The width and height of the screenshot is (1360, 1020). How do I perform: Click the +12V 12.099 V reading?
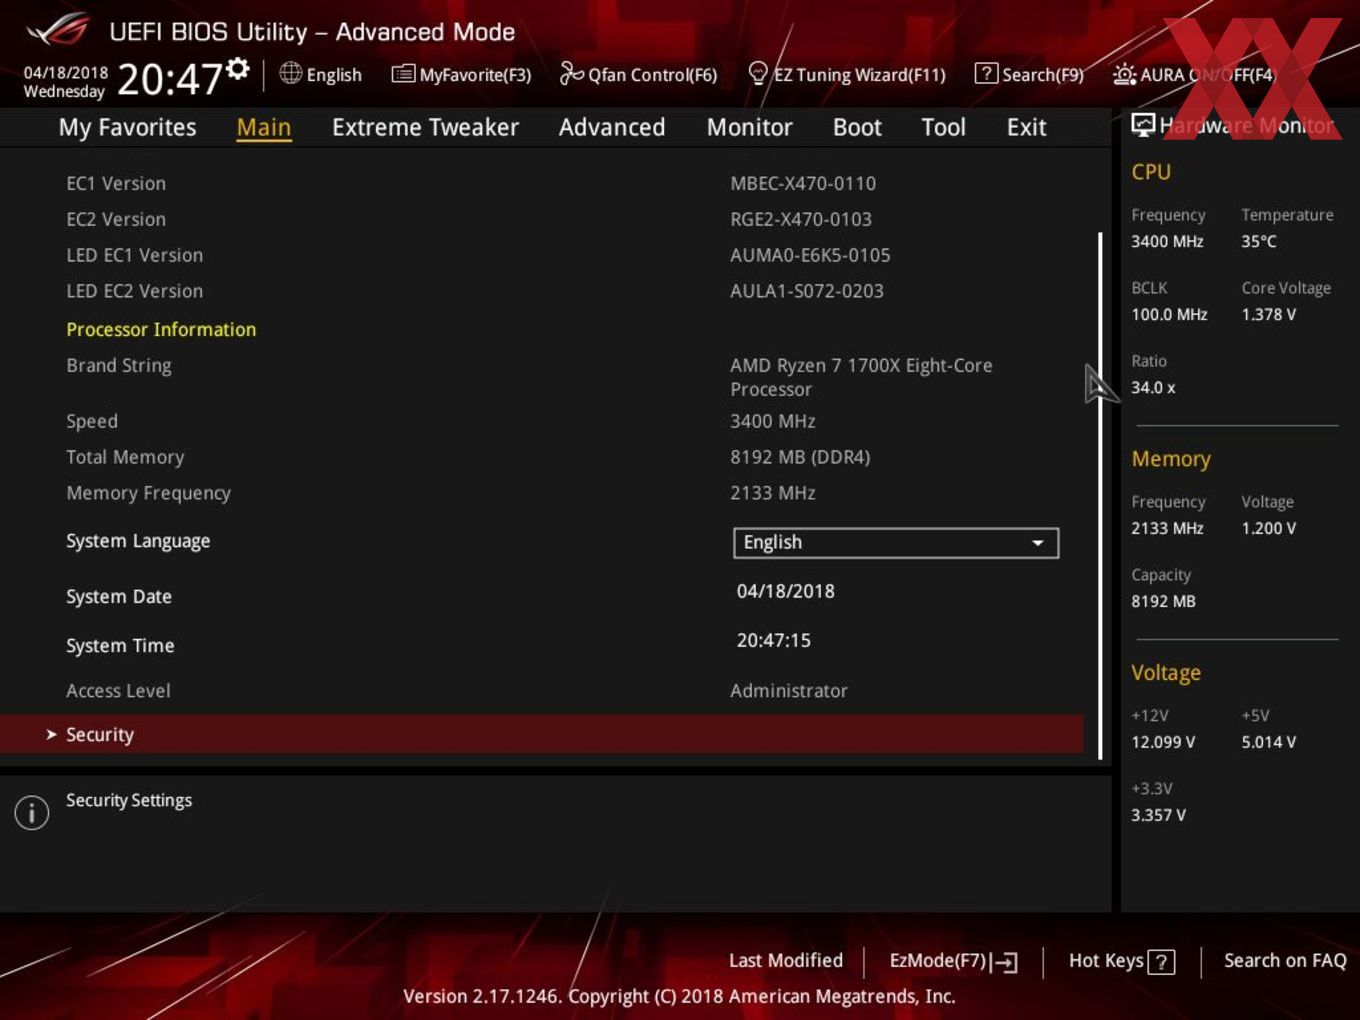point(1163,742)
